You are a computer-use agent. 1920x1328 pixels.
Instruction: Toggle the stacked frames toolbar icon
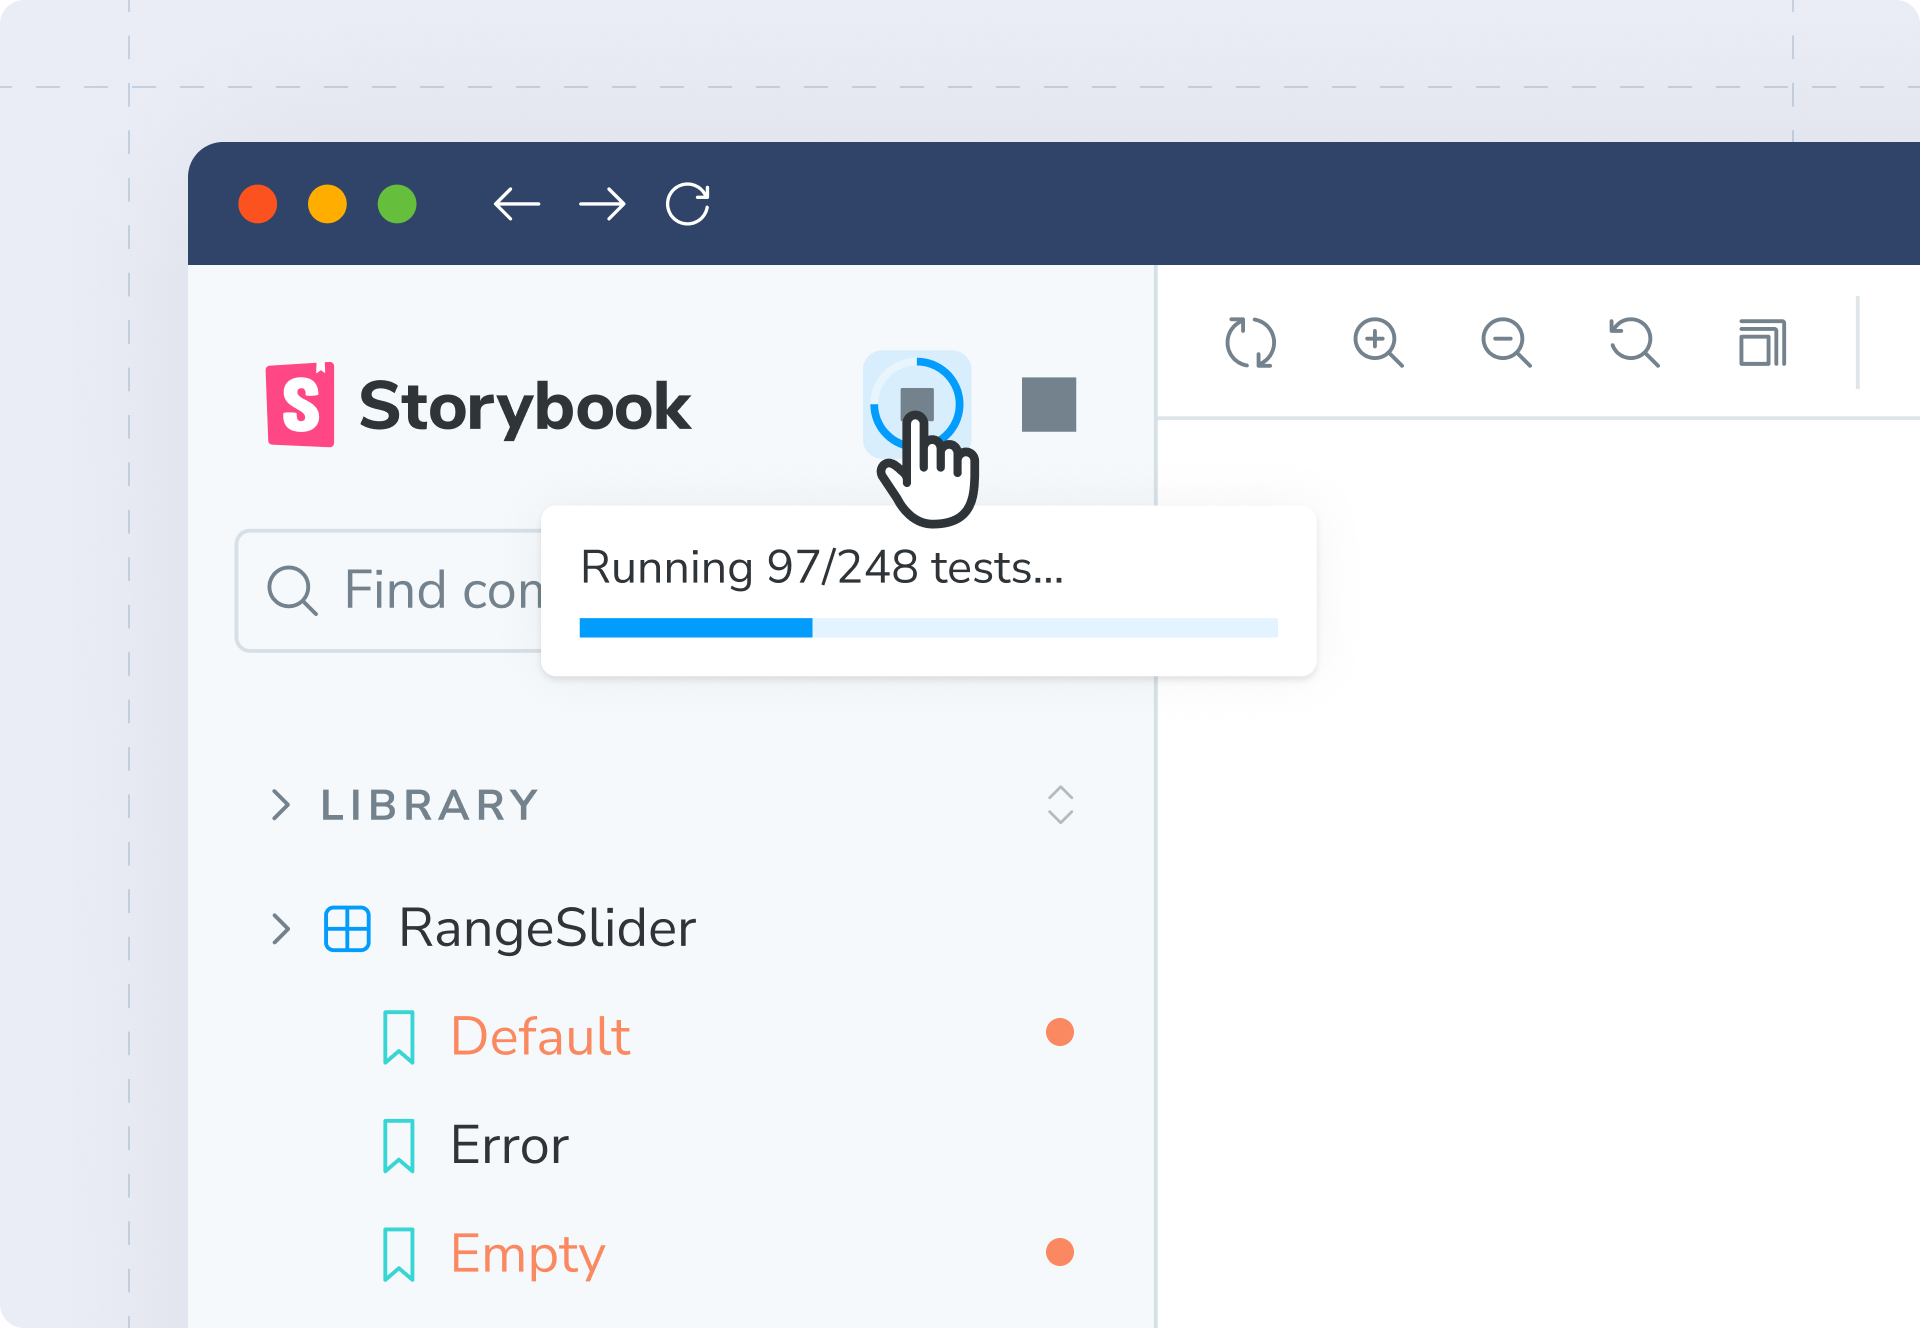click(1762, 343)
